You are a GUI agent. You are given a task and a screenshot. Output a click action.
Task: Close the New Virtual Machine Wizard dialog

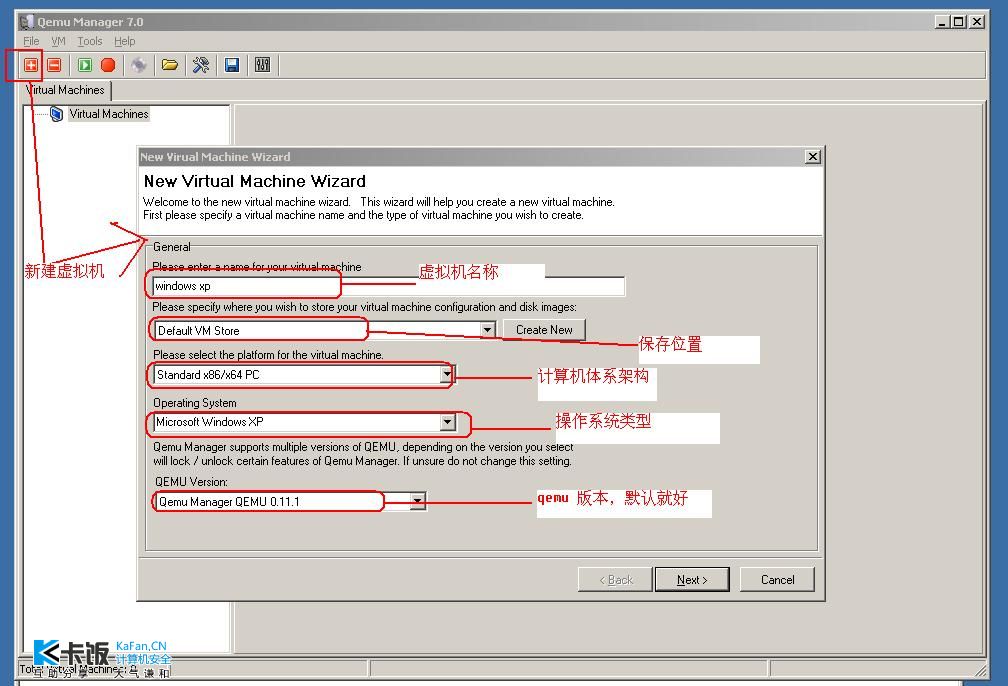pyautogui.click(x=813, y=157)
